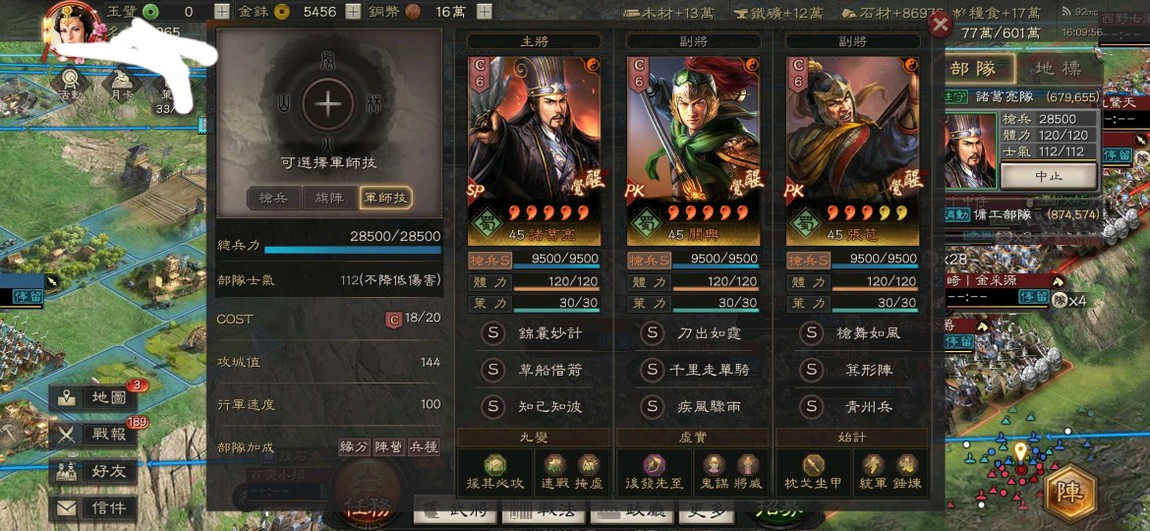Toggle the 陣營 troop bonus filter

point(389,447)
